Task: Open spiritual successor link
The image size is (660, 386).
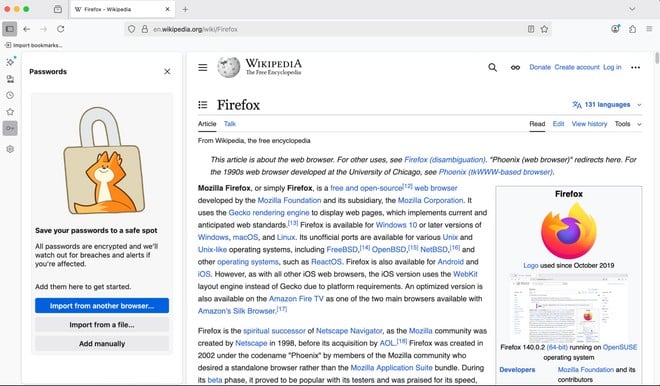Action: 274,331
